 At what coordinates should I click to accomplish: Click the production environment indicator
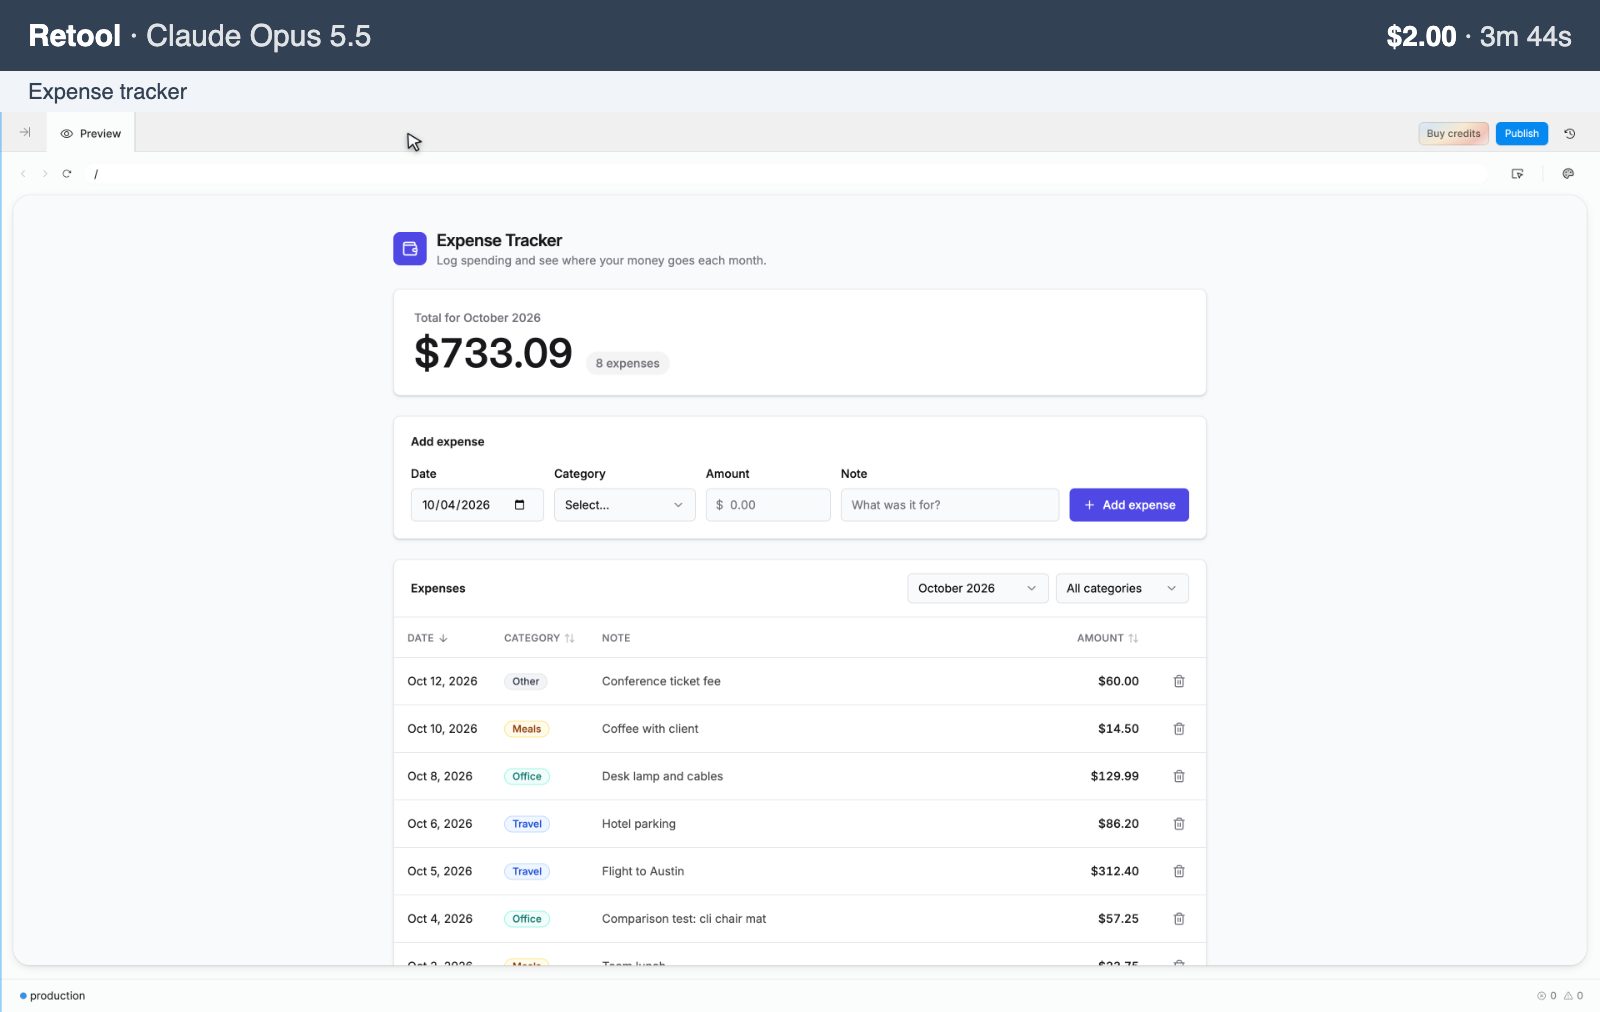coord(52,996)
